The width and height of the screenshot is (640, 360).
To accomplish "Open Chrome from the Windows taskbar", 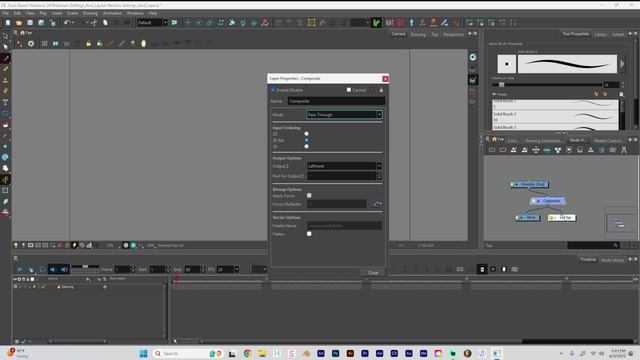I will click(247, 353).
